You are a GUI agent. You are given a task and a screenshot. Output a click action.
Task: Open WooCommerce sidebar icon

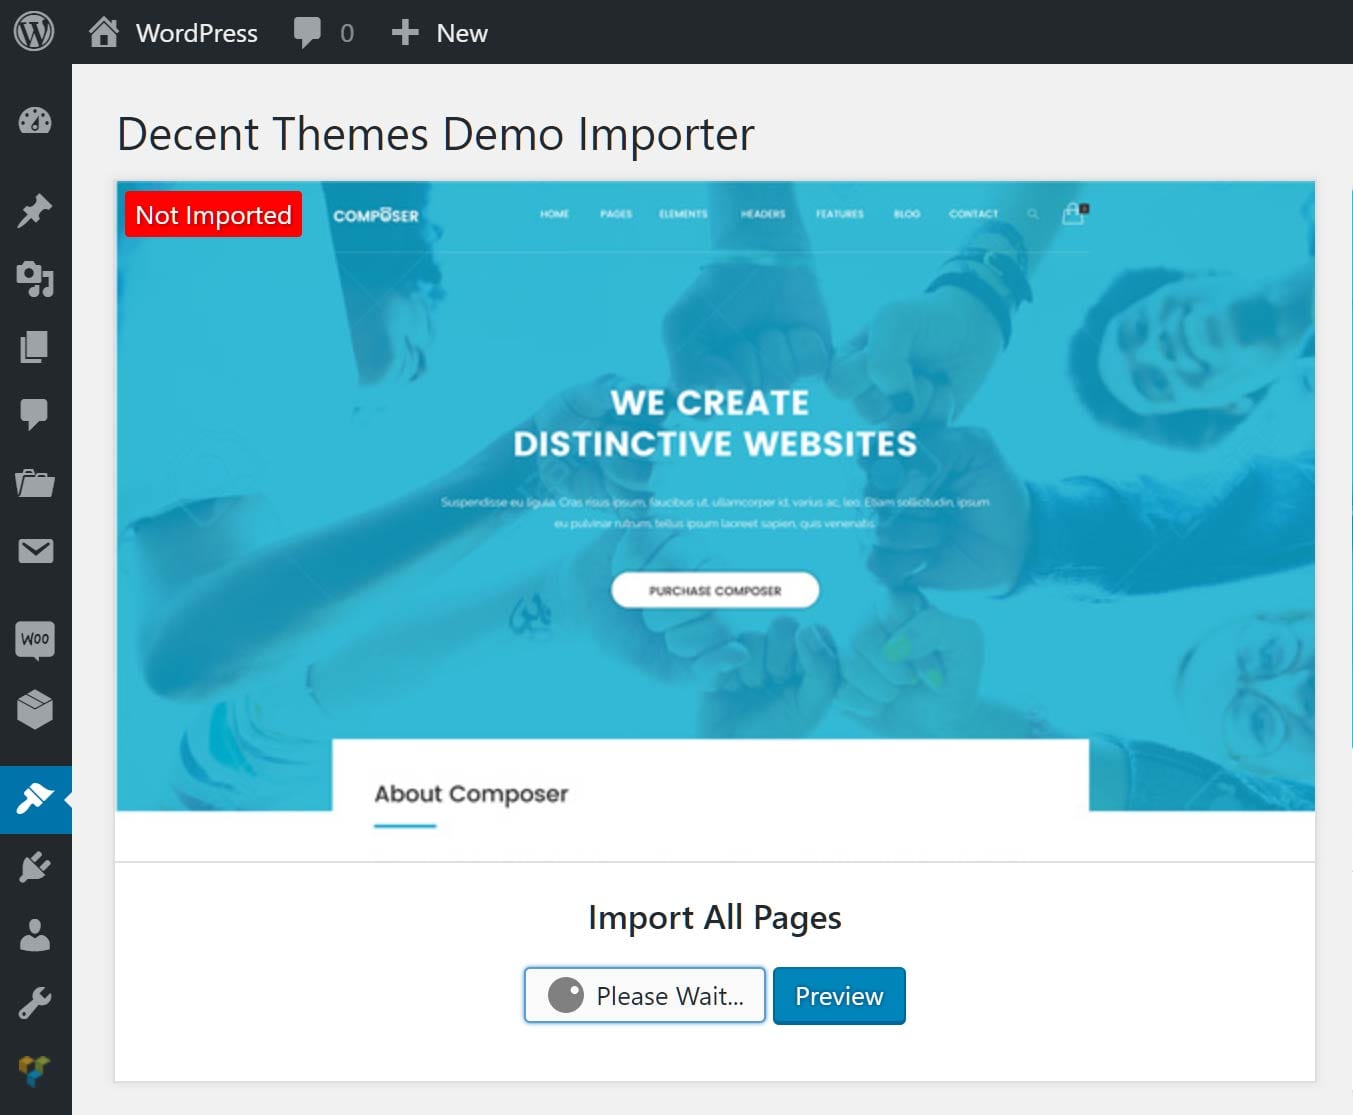click(x=35, y=639)
